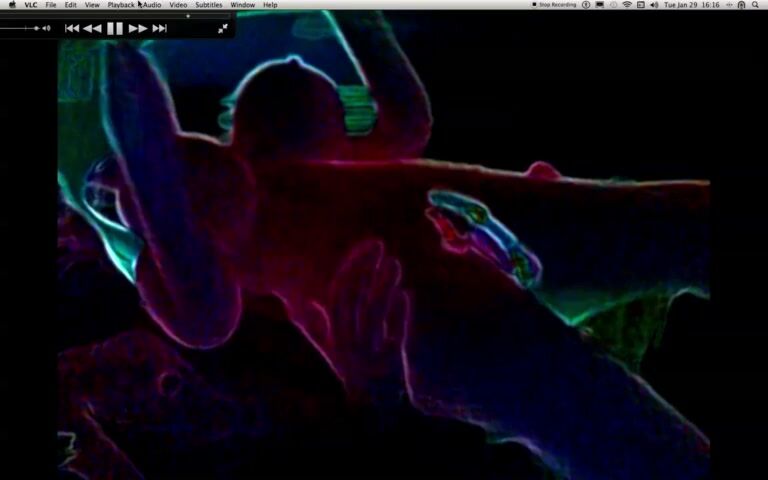
Task: Fast forward the video playback
Action: pos(138,28)
